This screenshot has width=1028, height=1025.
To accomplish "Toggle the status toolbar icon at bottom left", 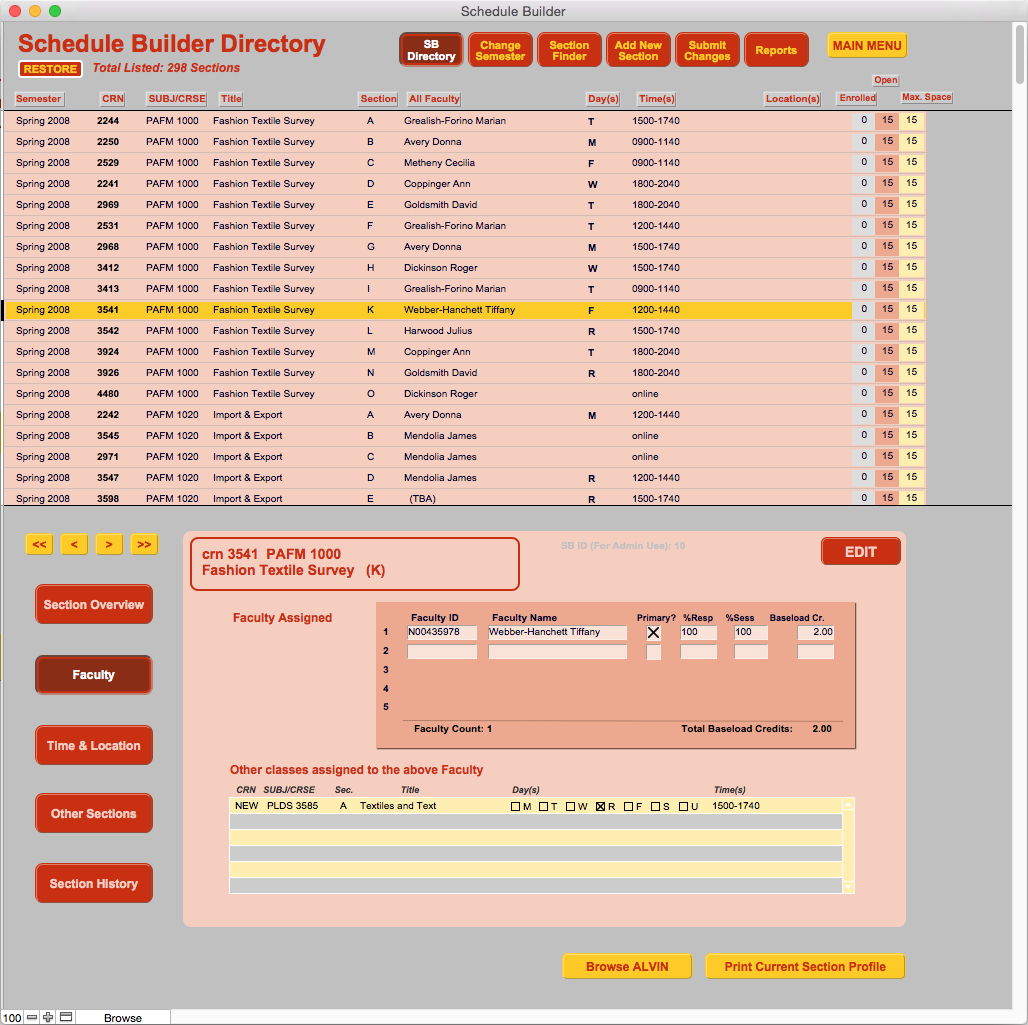I will tap(66, 1017).
